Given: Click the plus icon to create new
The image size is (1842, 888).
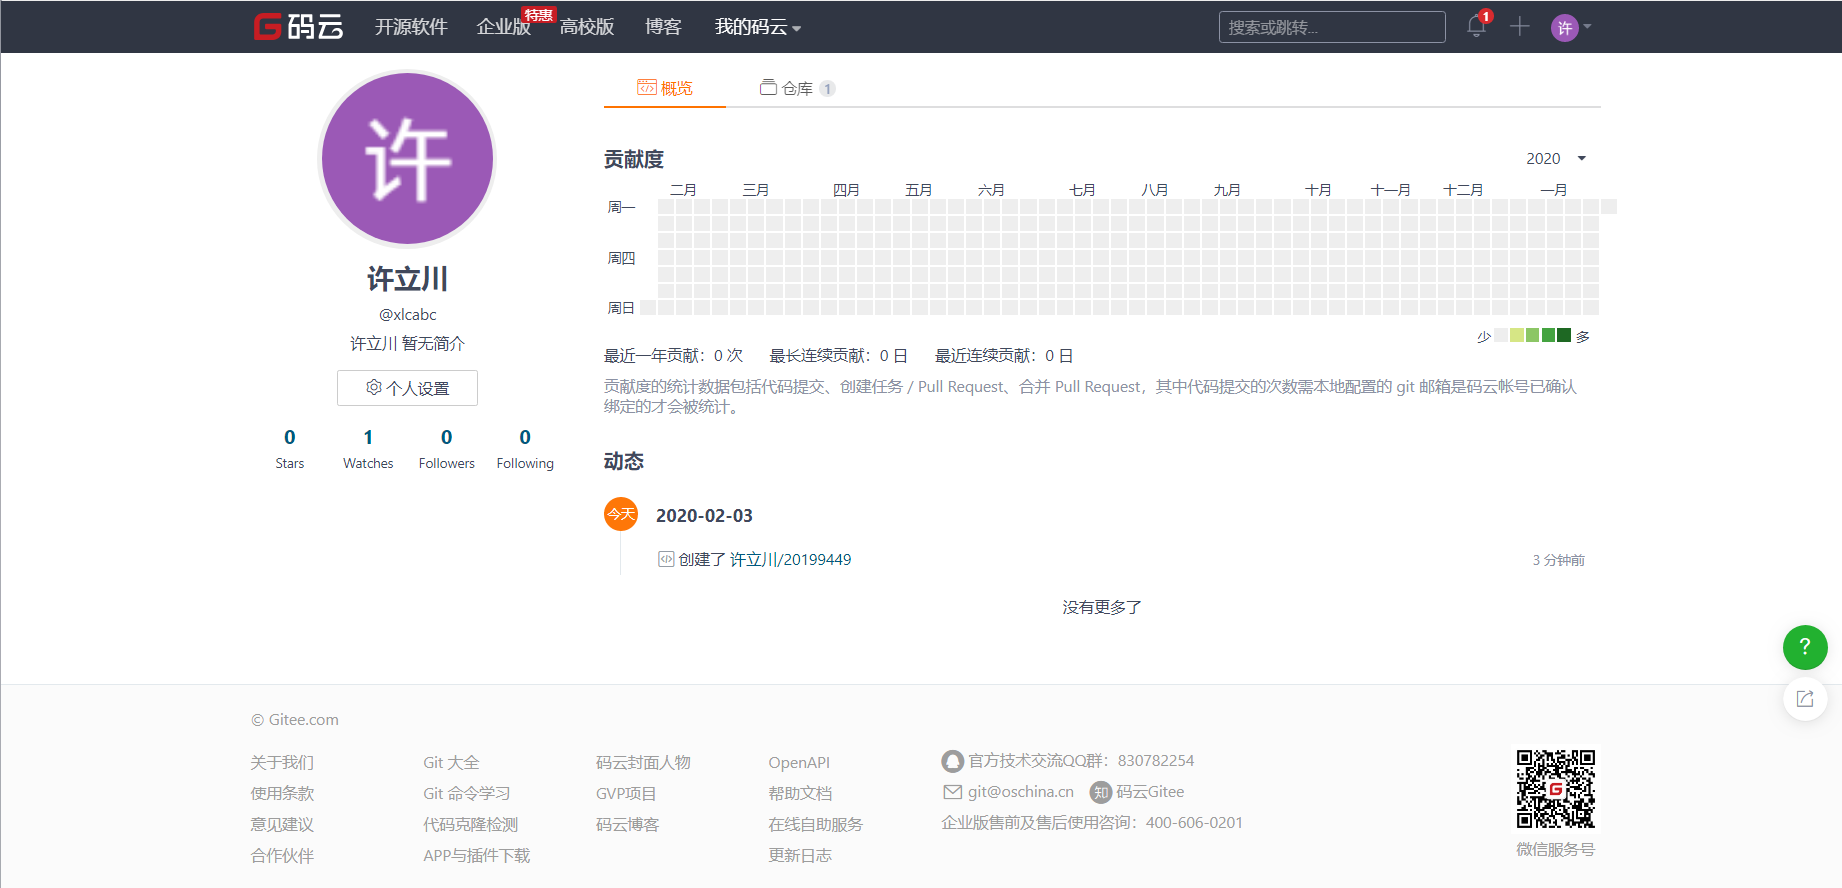Looking at the screenshot, I should [x=1520, y=27].
